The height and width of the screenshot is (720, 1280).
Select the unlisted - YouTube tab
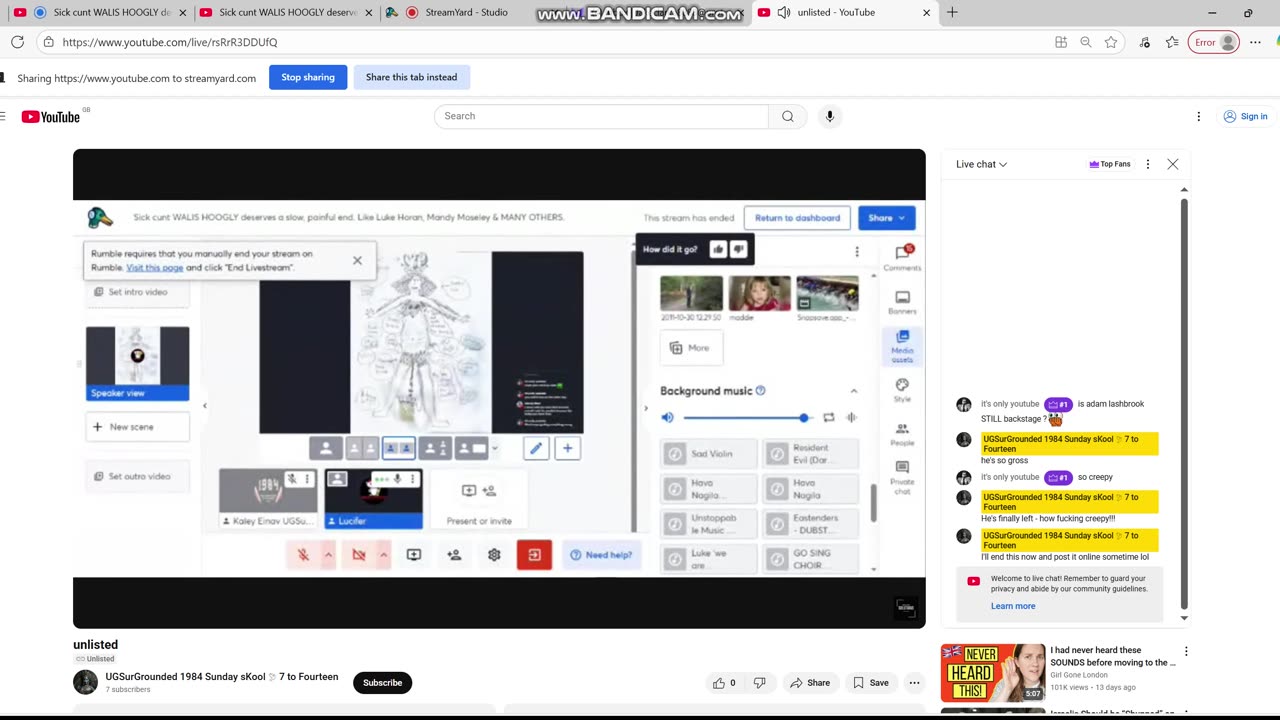tap(836, 13)
